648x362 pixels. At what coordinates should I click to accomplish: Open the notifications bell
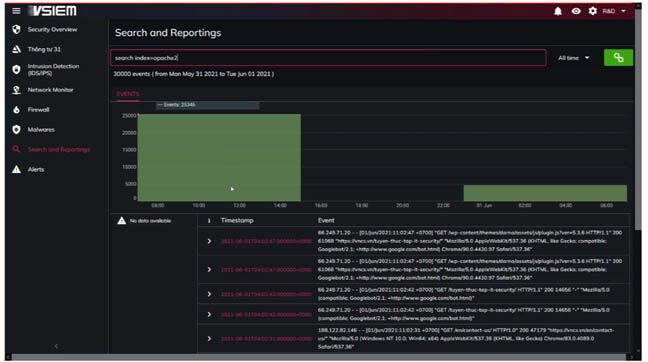click(557, 11)
